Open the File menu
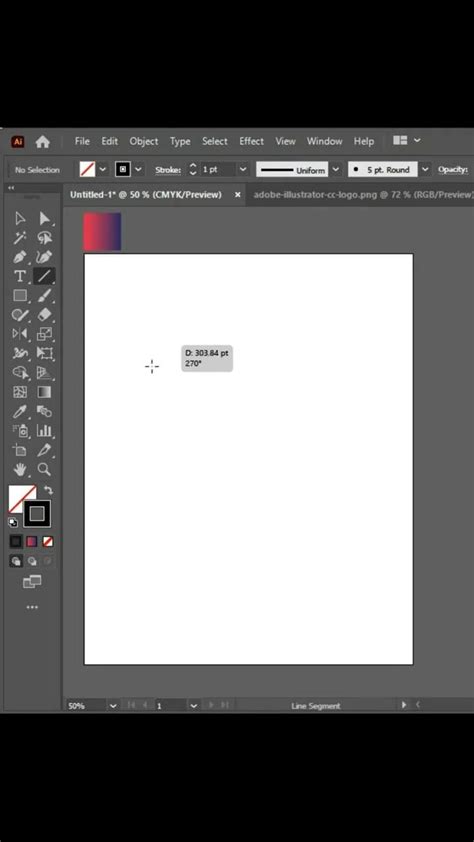Viewport: 474px width, 842px height. click(82, 141)
